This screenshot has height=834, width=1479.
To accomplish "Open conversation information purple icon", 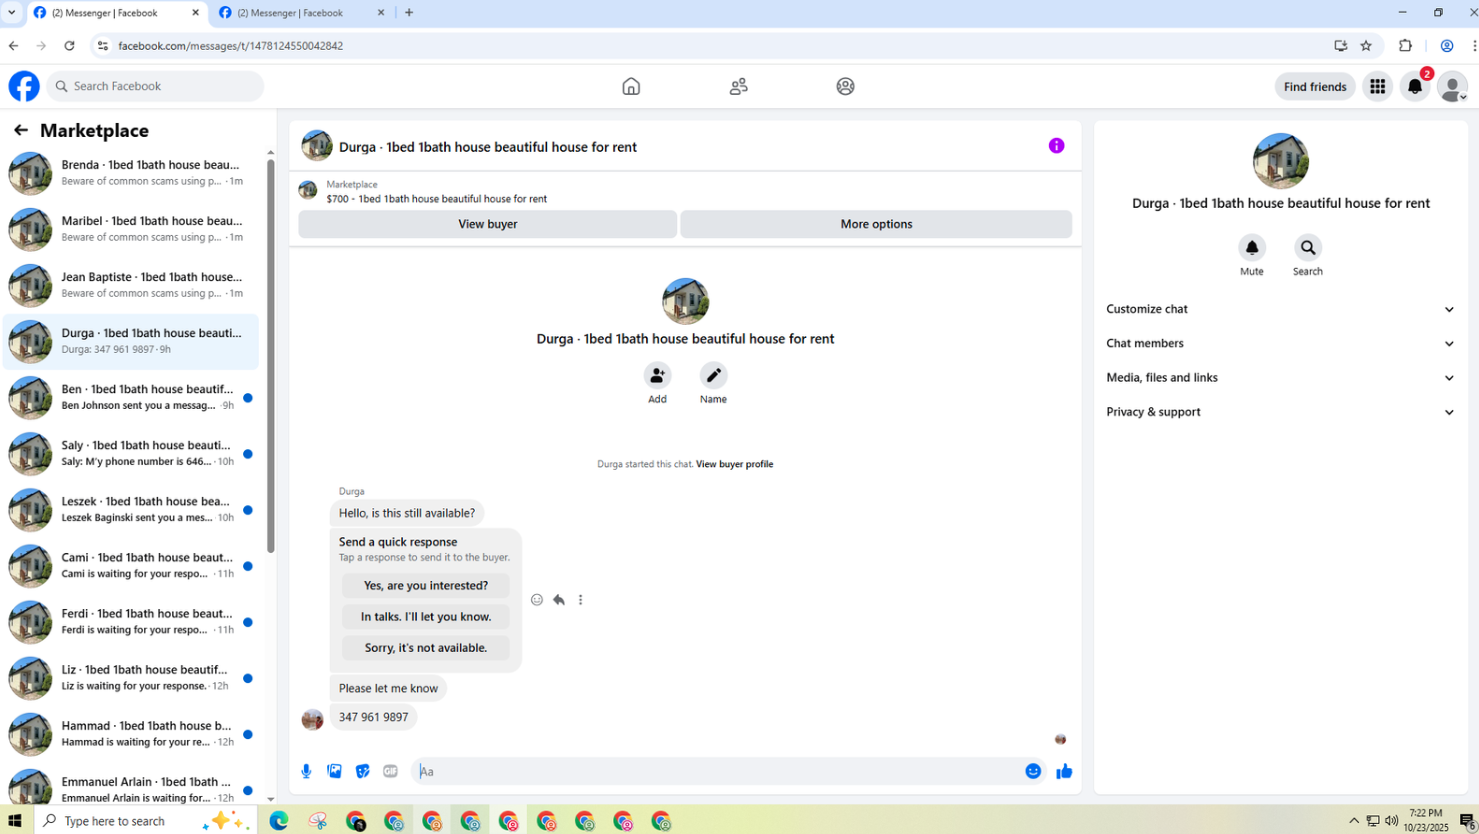I will tap(1056, 146).
